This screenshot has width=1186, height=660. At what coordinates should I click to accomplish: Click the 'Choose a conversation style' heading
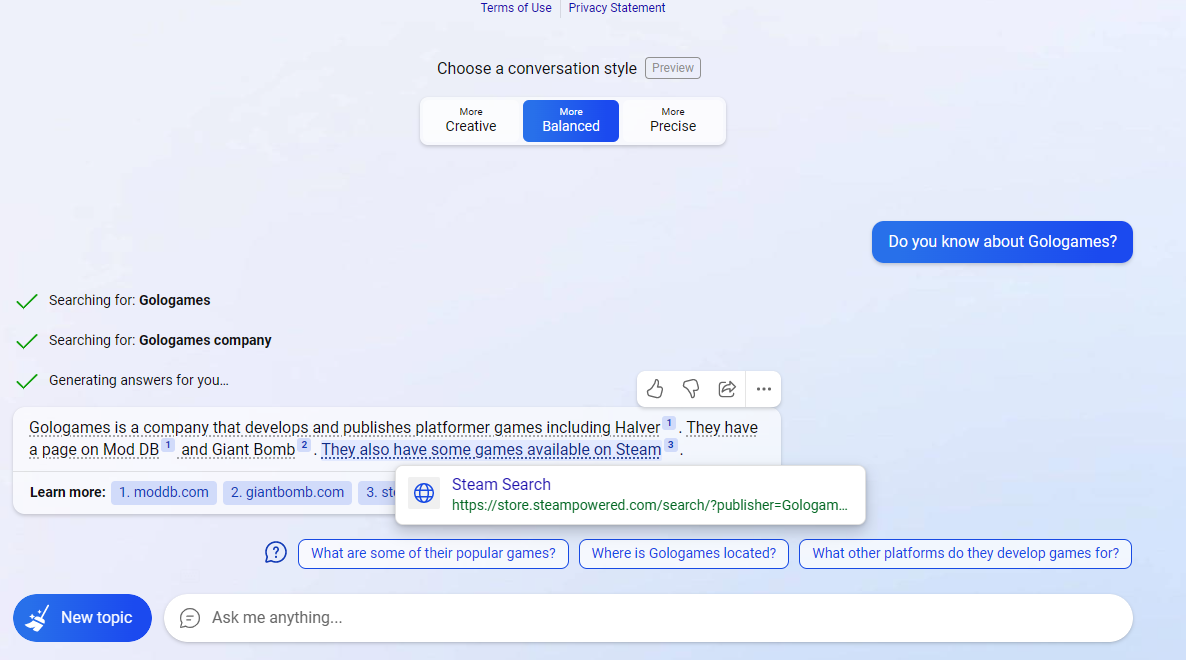(x=537, y=69)
